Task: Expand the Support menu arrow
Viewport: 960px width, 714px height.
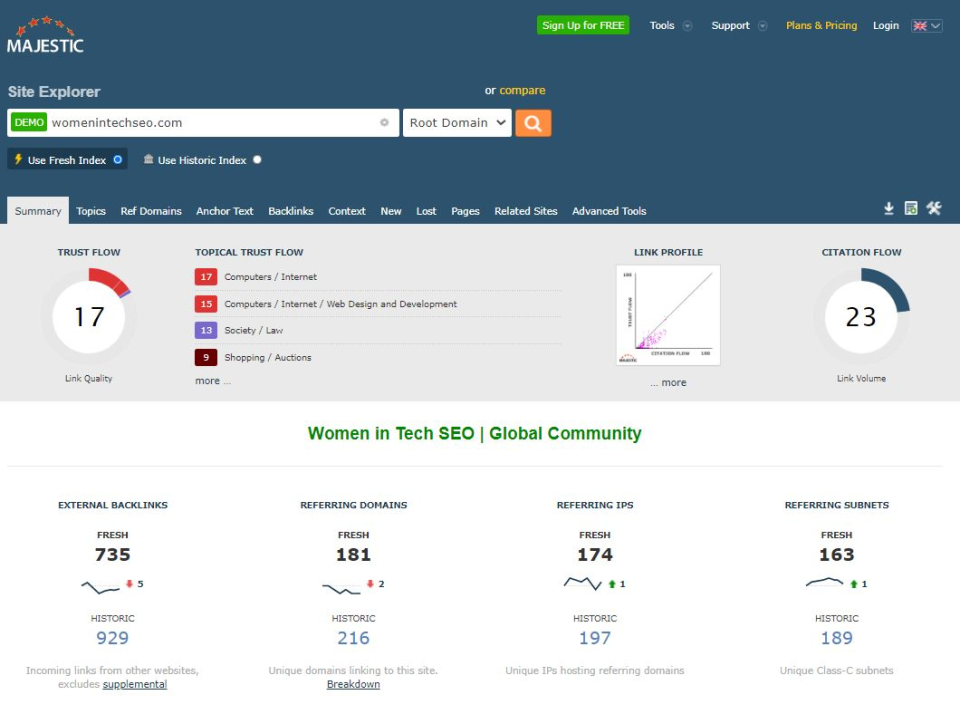Action: click(762, 26)
